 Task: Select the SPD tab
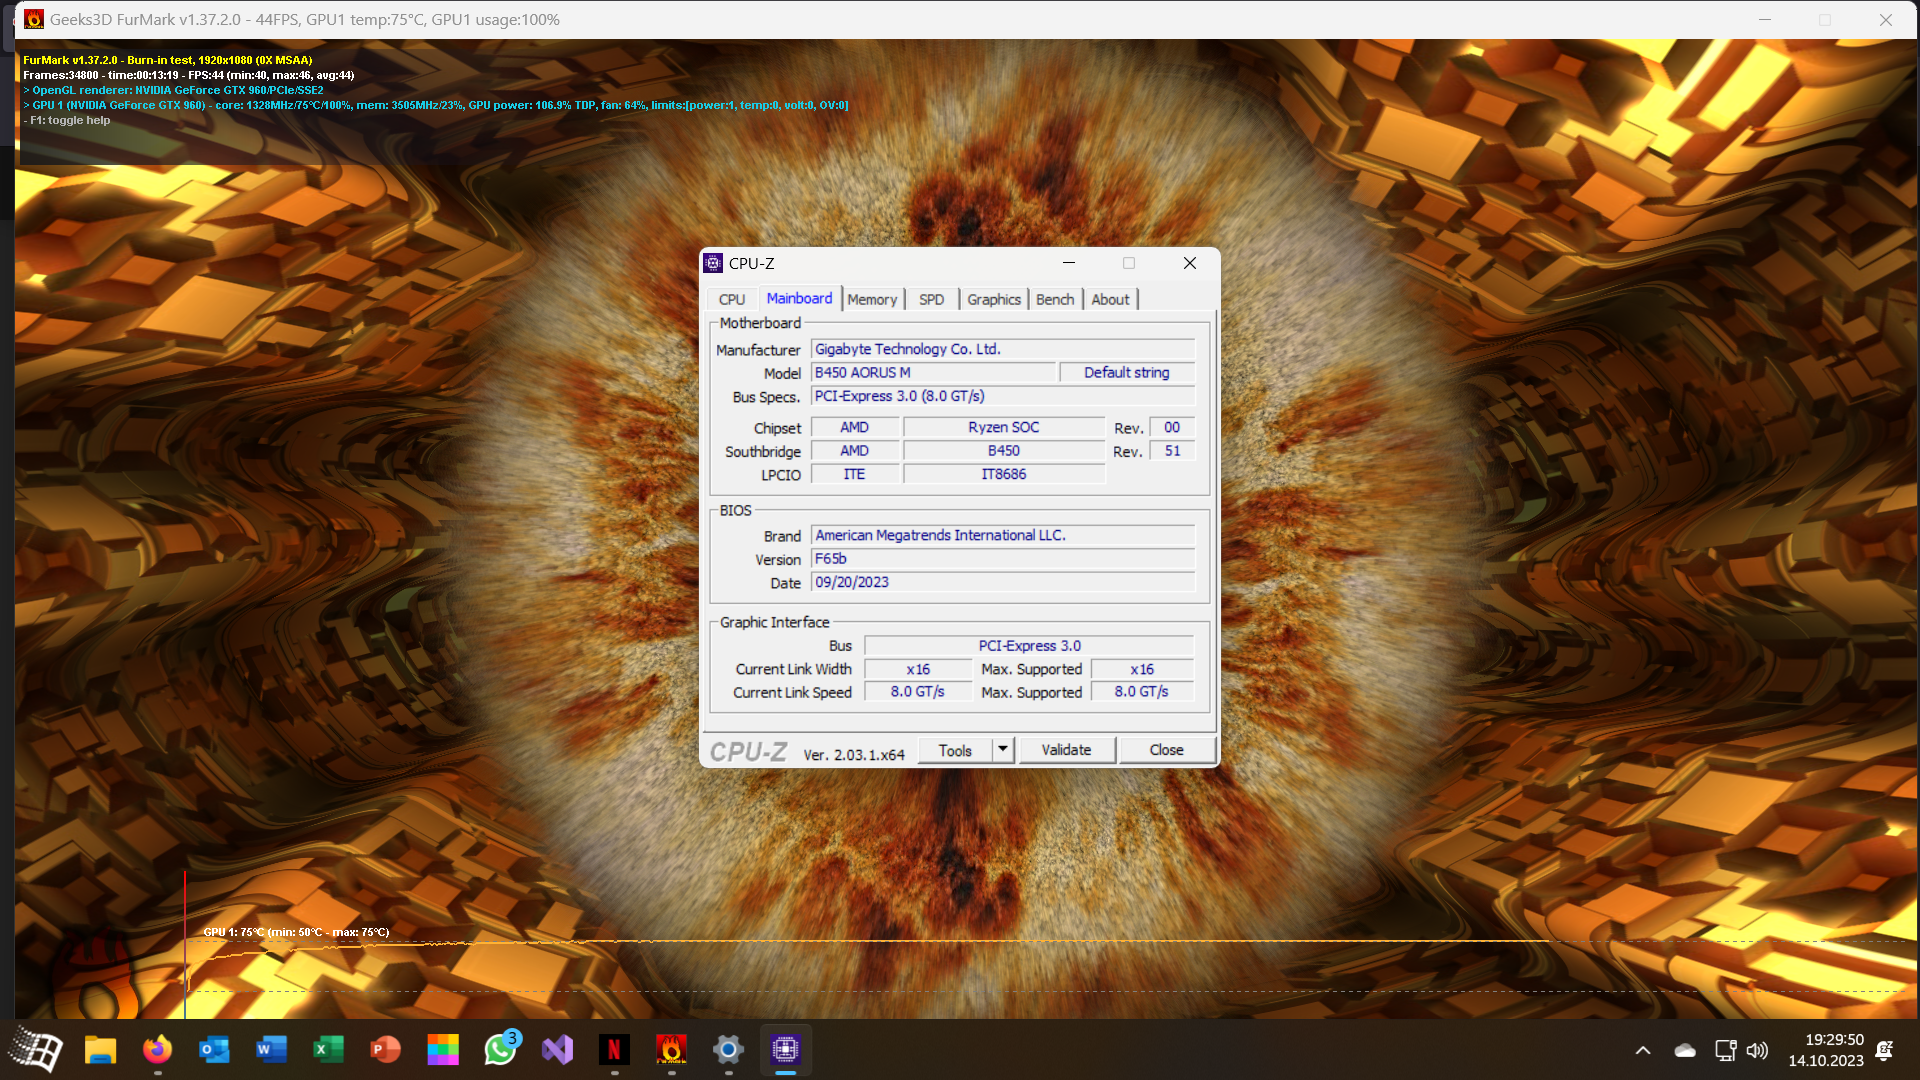pos(931,299)
